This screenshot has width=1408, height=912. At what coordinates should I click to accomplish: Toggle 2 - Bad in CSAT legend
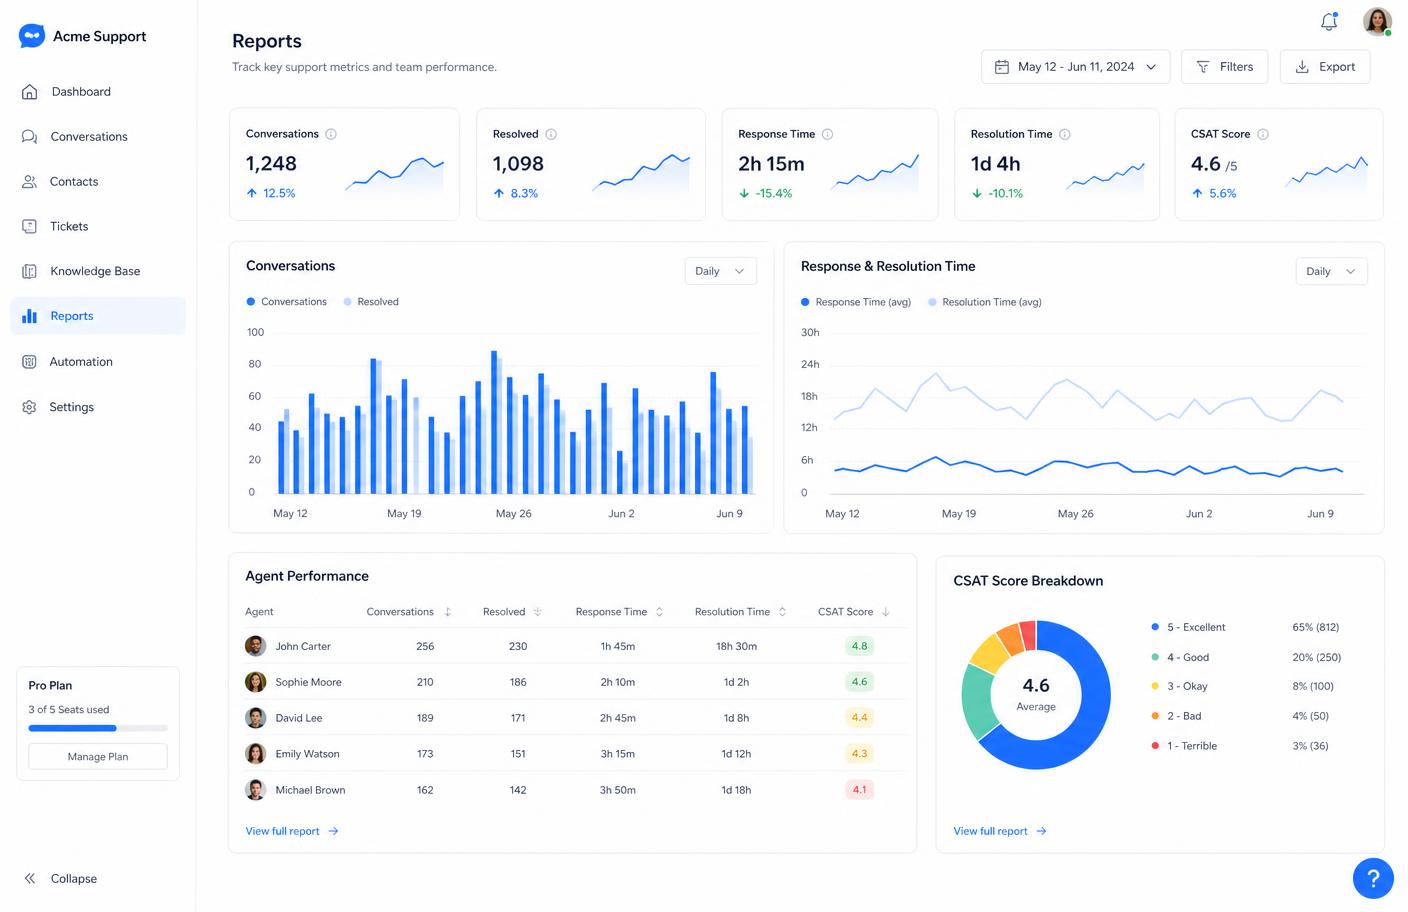(1176, 716)
